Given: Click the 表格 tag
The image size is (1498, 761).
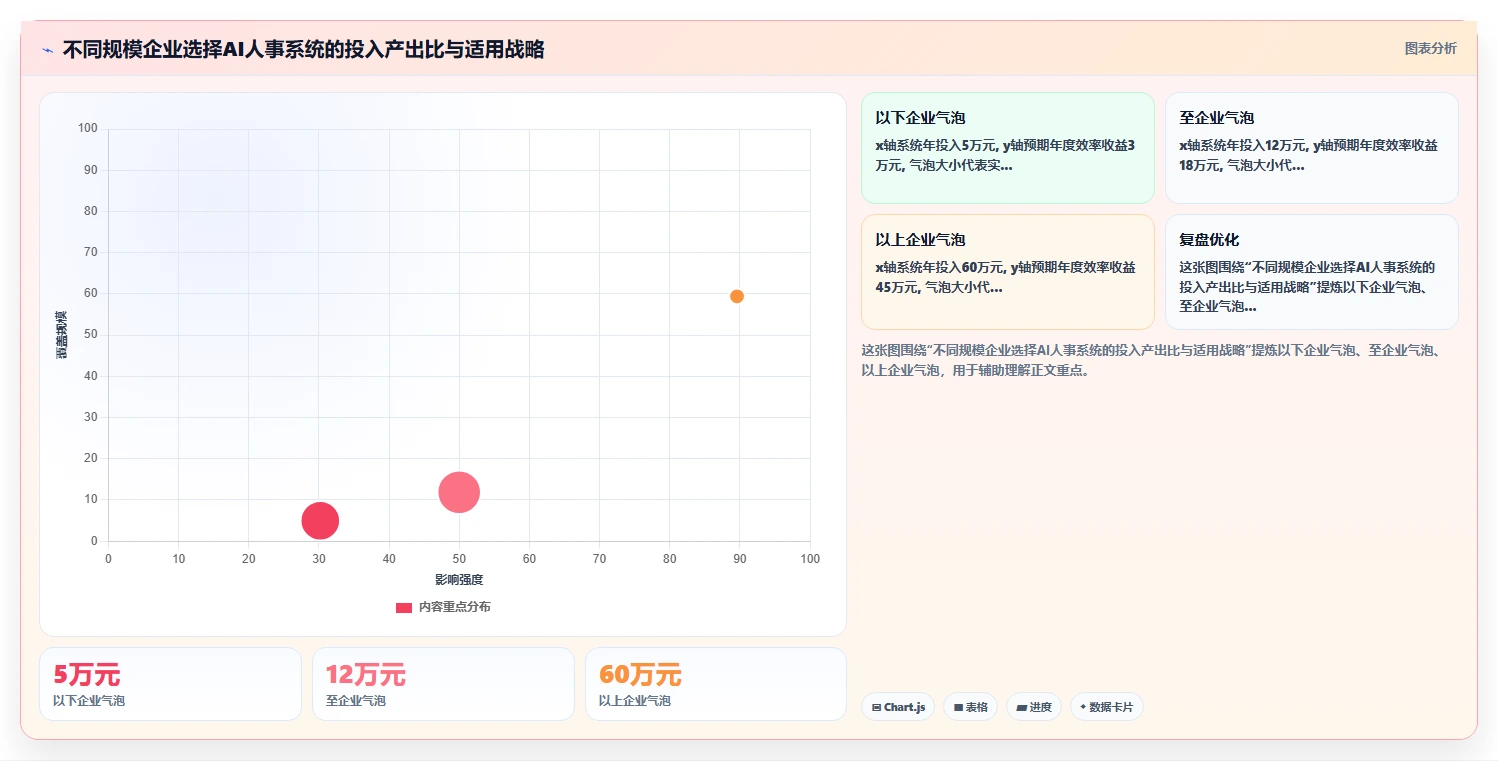Looking at the screenshot, I should [970, 707].
